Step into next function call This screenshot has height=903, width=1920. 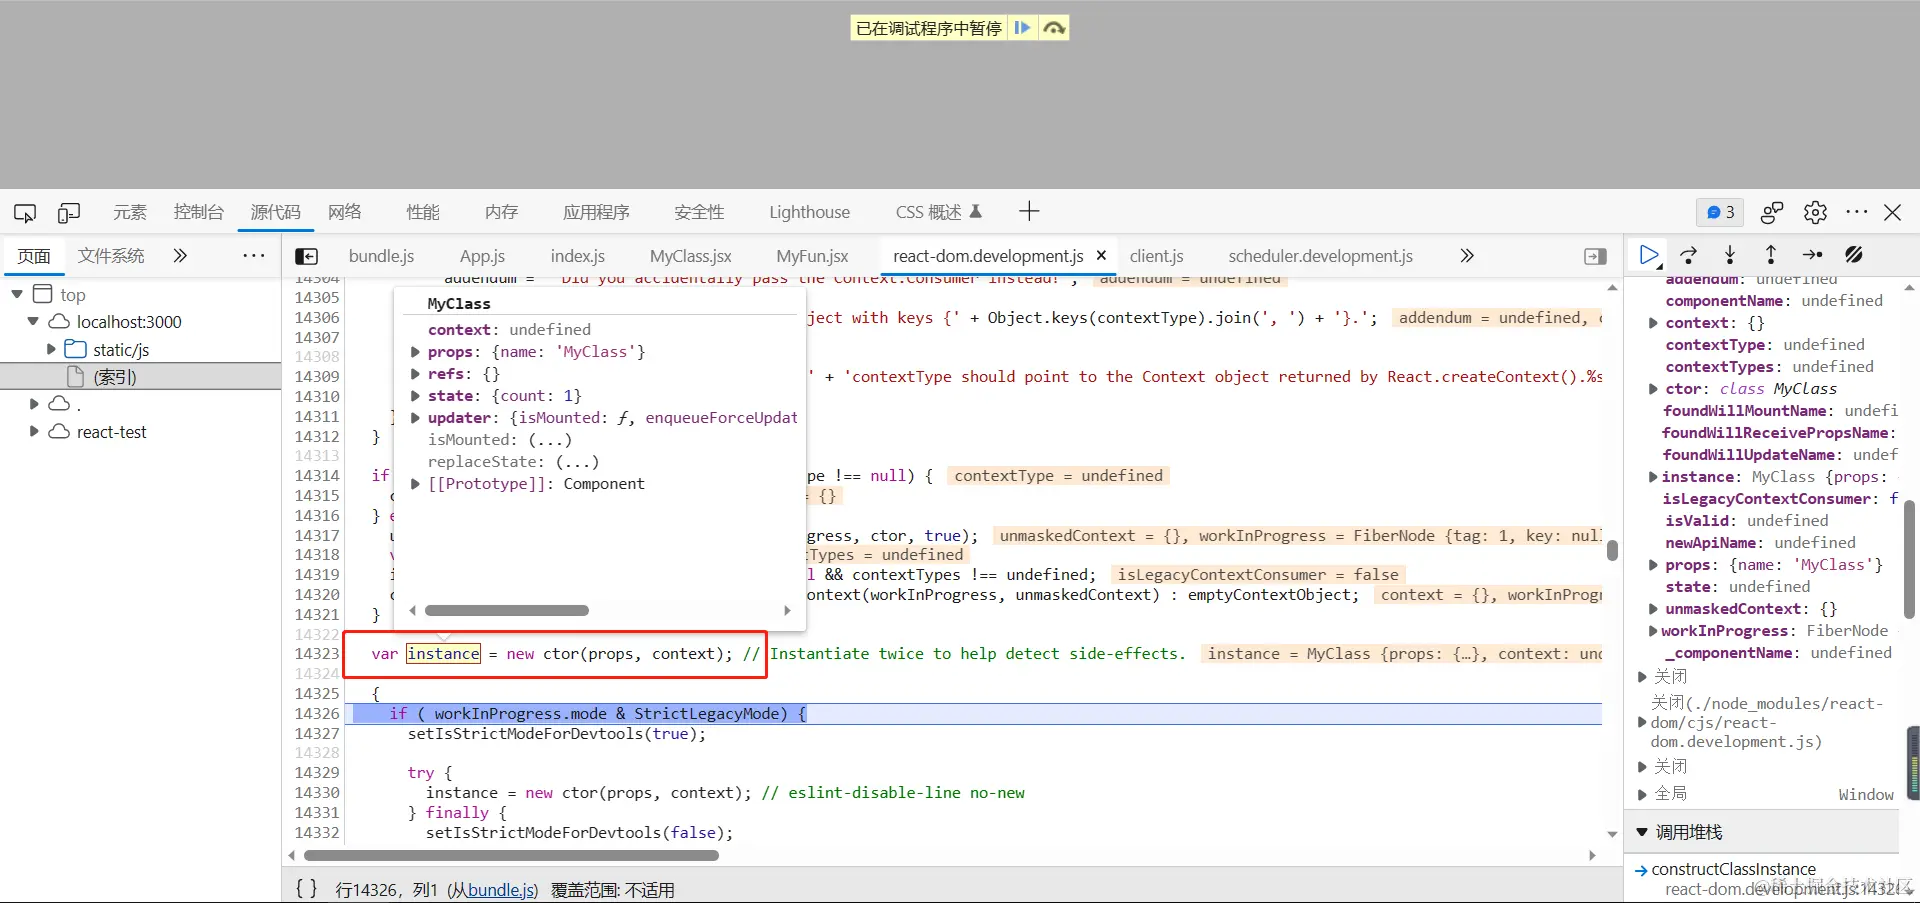[1730, 255]
